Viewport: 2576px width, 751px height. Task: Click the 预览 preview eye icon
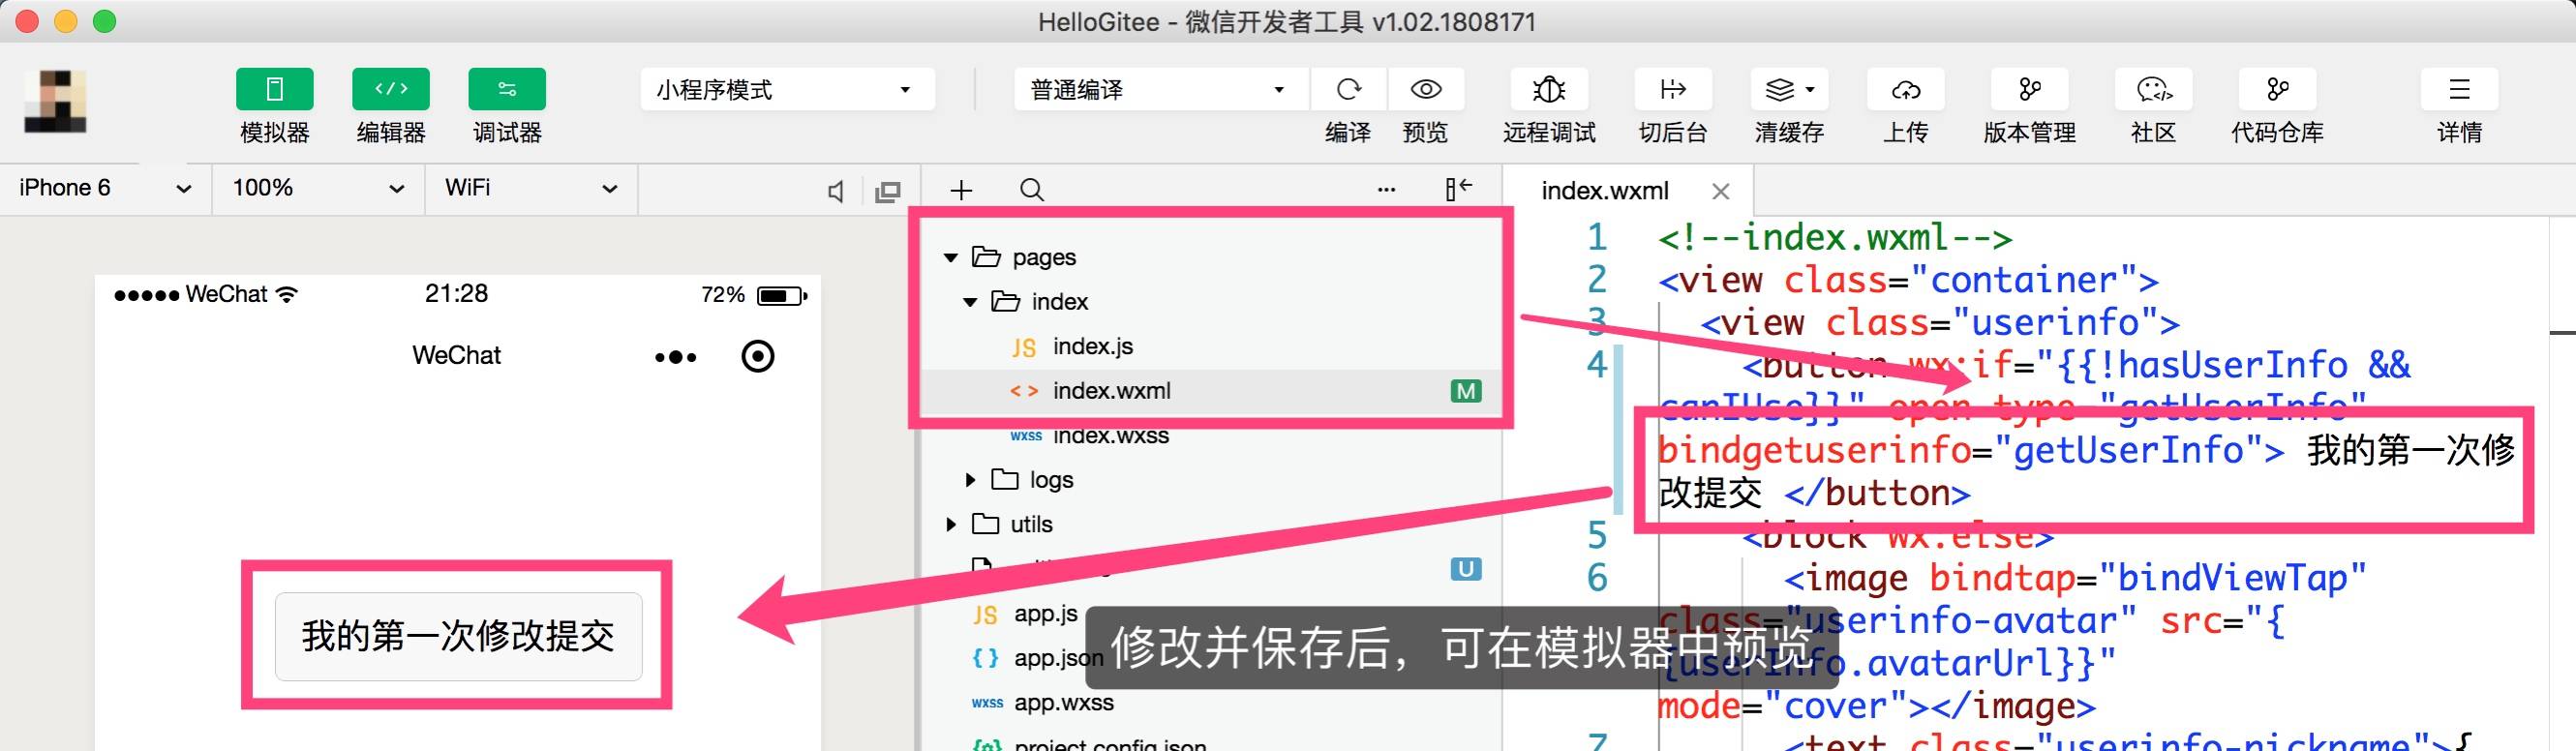tap(1425, 90)
